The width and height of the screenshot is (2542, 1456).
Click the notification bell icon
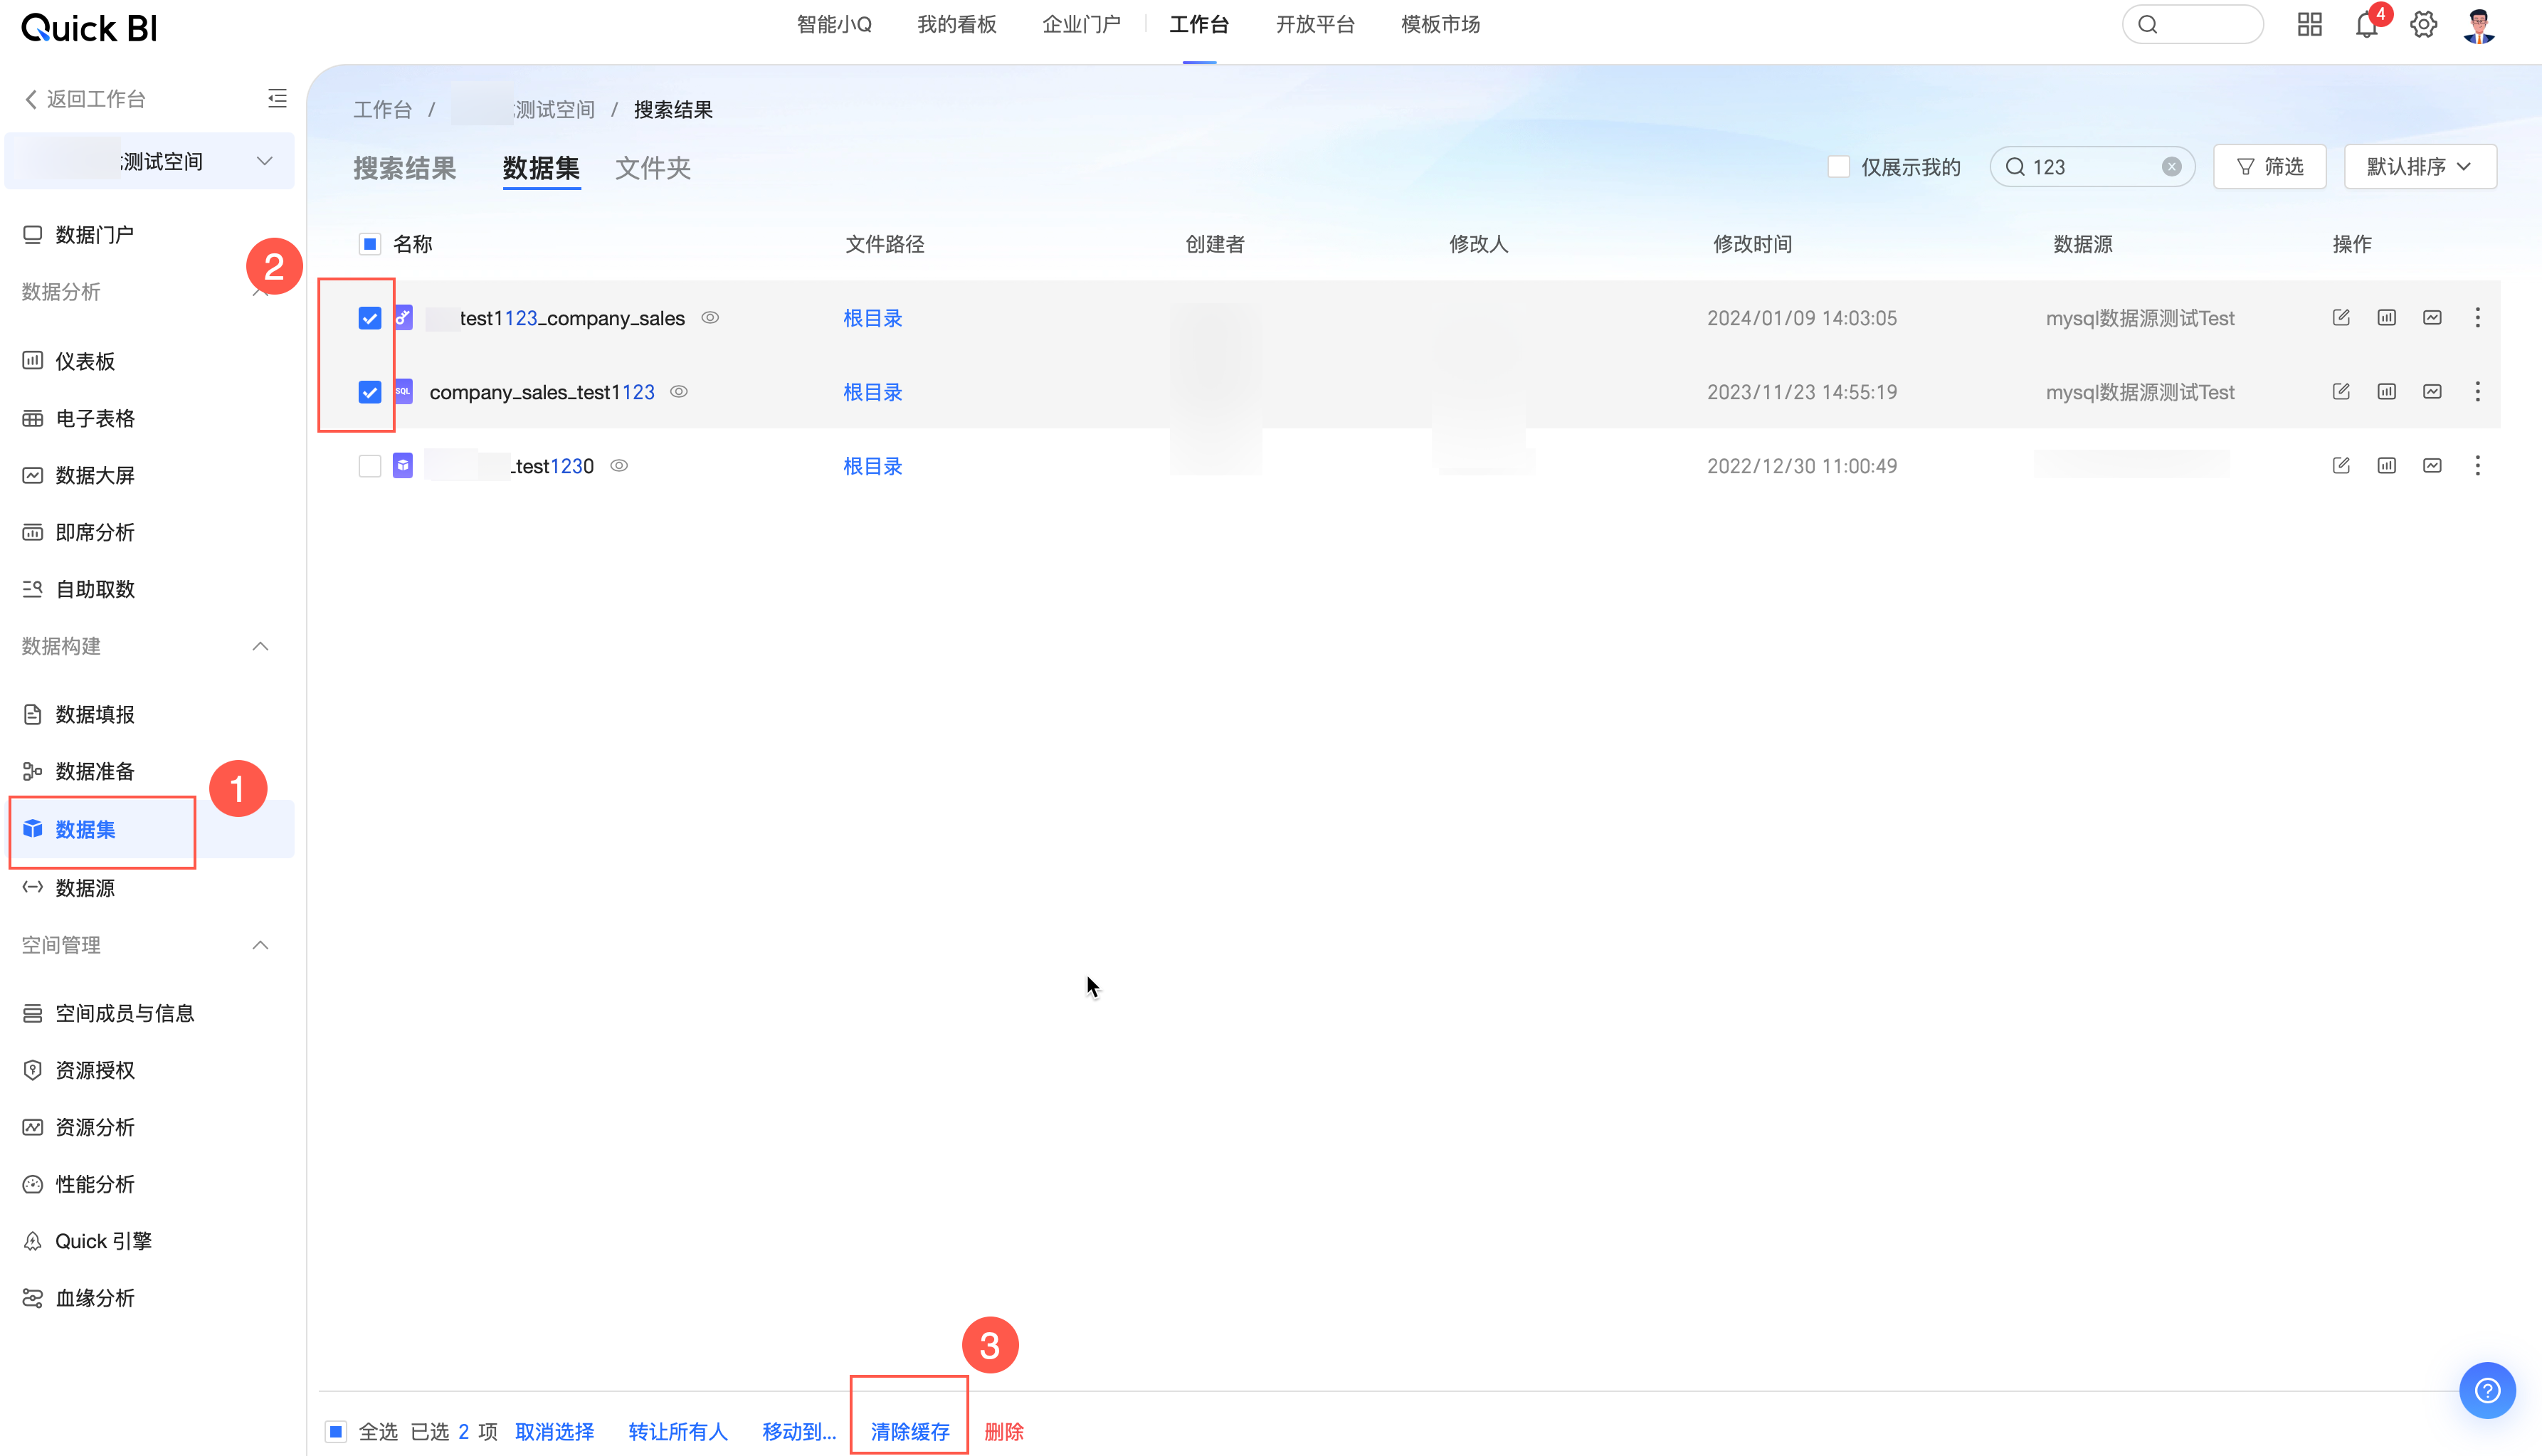click(2366, 25)
